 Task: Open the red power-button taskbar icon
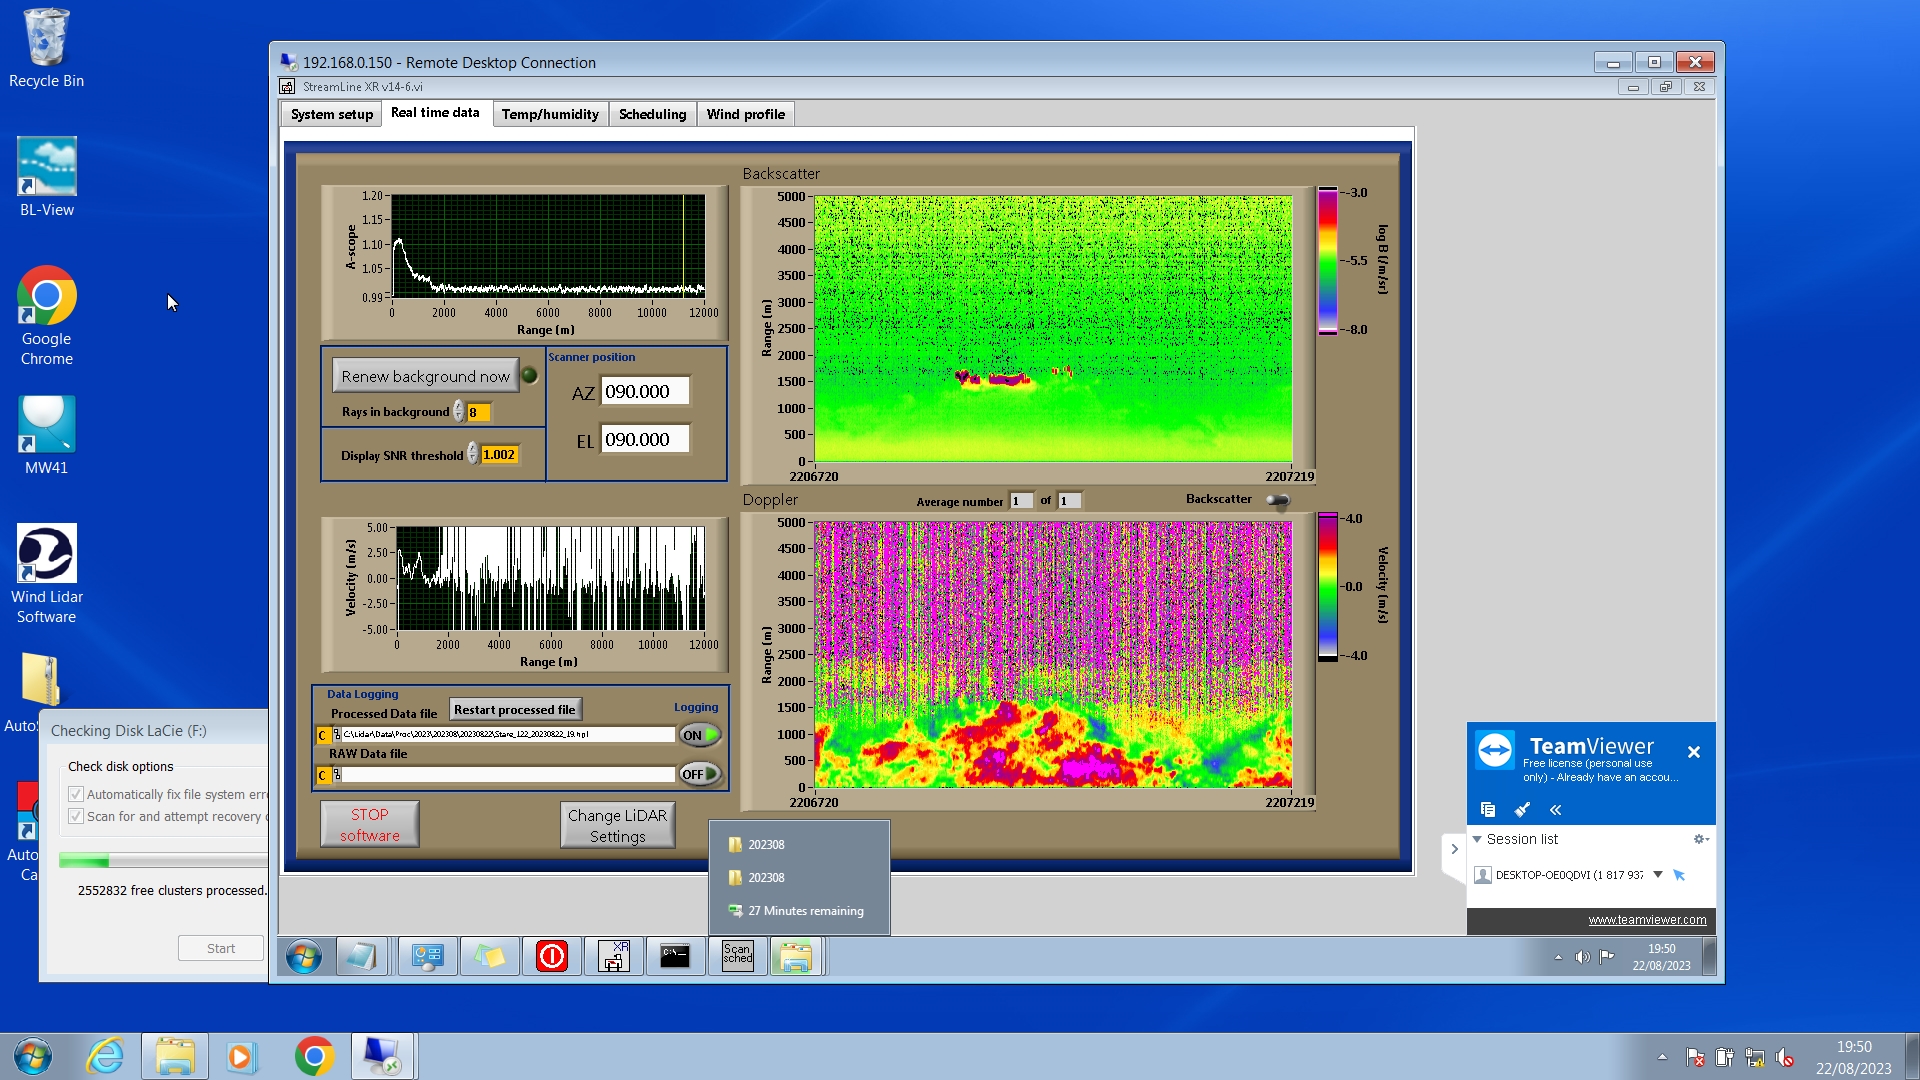coord(552,956)
